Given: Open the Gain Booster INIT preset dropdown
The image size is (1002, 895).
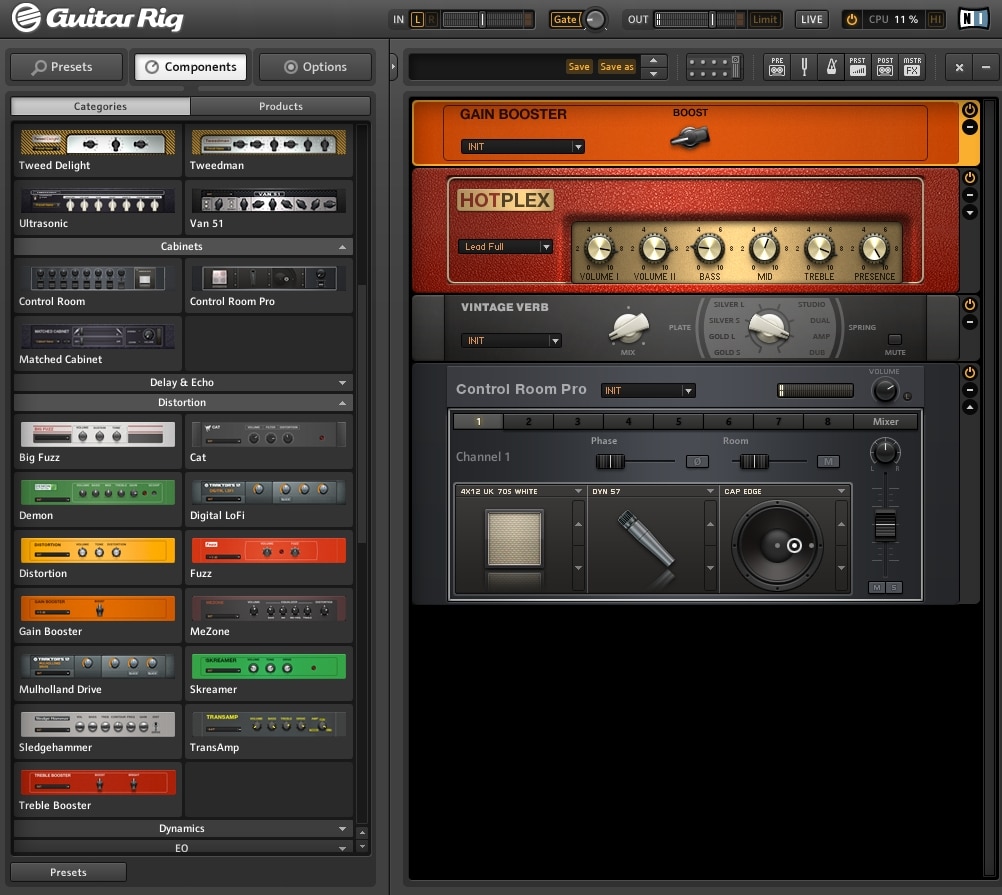Looking at the screenshot, I should tap(522, 146).
